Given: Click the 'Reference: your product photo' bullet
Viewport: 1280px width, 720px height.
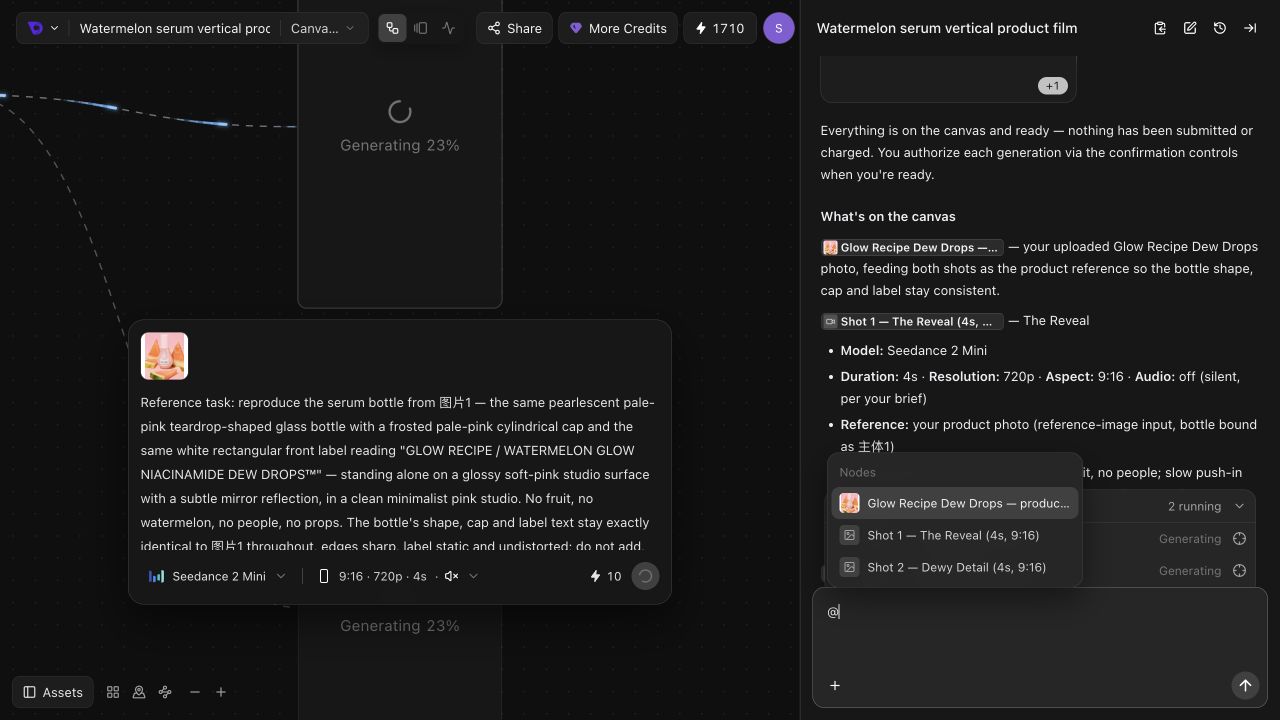Looking at the screenshot, I should [x=1049, y=435].
